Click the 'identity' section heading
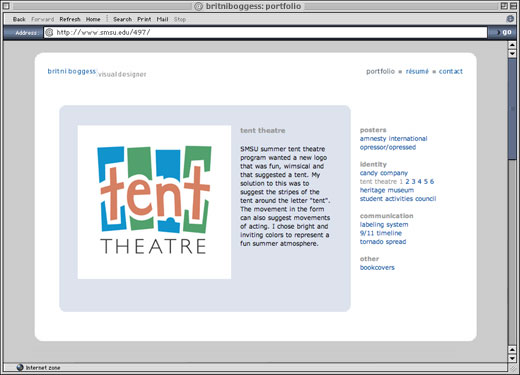The height and width of the screenshot is (375, 520). 373,164
